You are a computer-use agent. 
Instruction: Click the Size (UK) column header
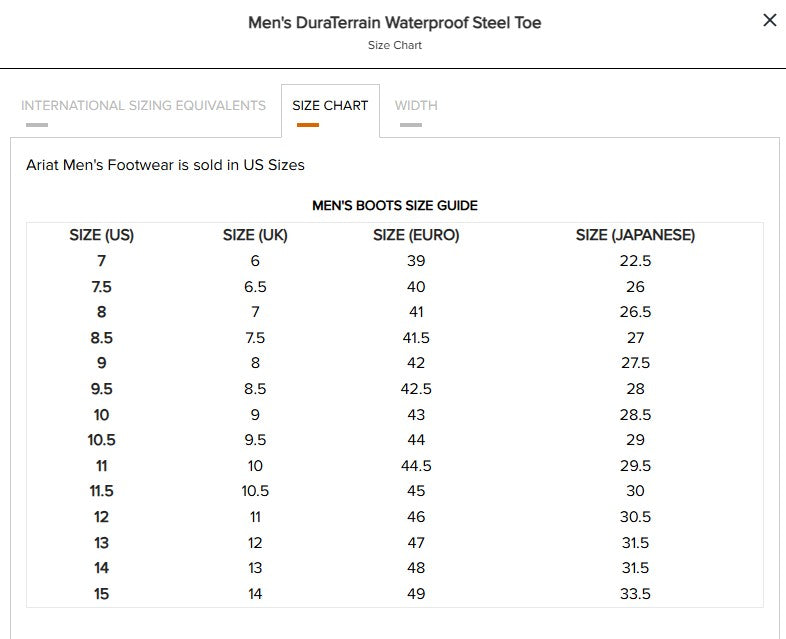tap(255, 235)
